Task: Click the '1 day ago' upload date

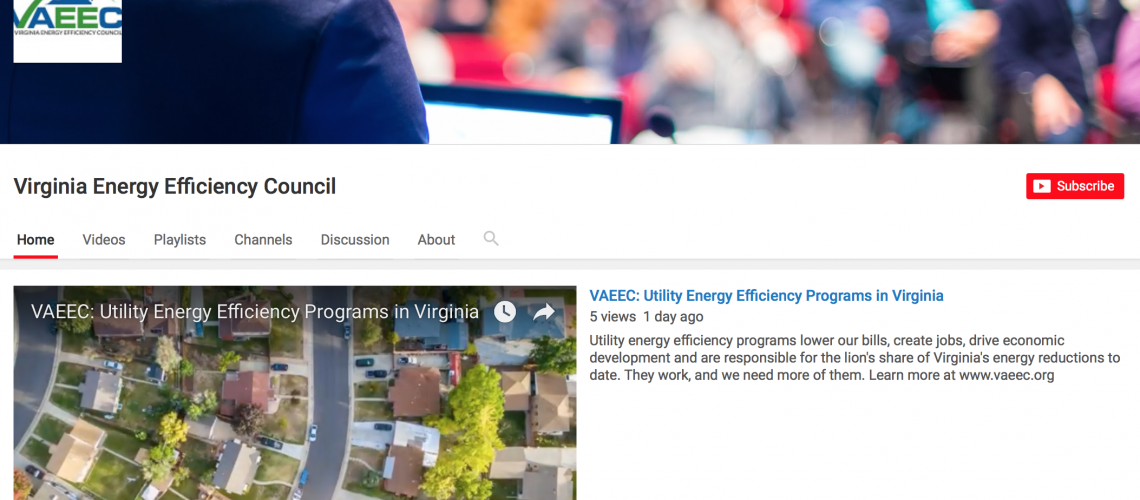Action: point(673,317)
